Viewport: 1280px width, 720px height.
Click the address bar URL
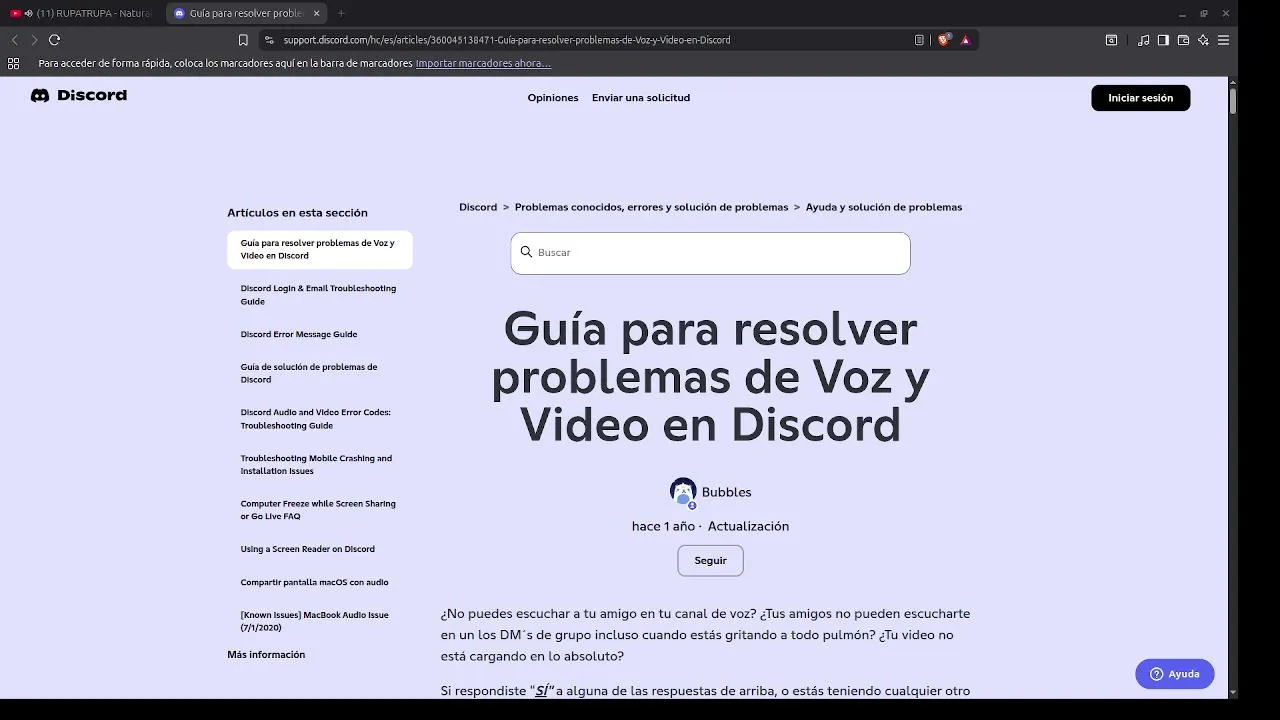(507, 40)
